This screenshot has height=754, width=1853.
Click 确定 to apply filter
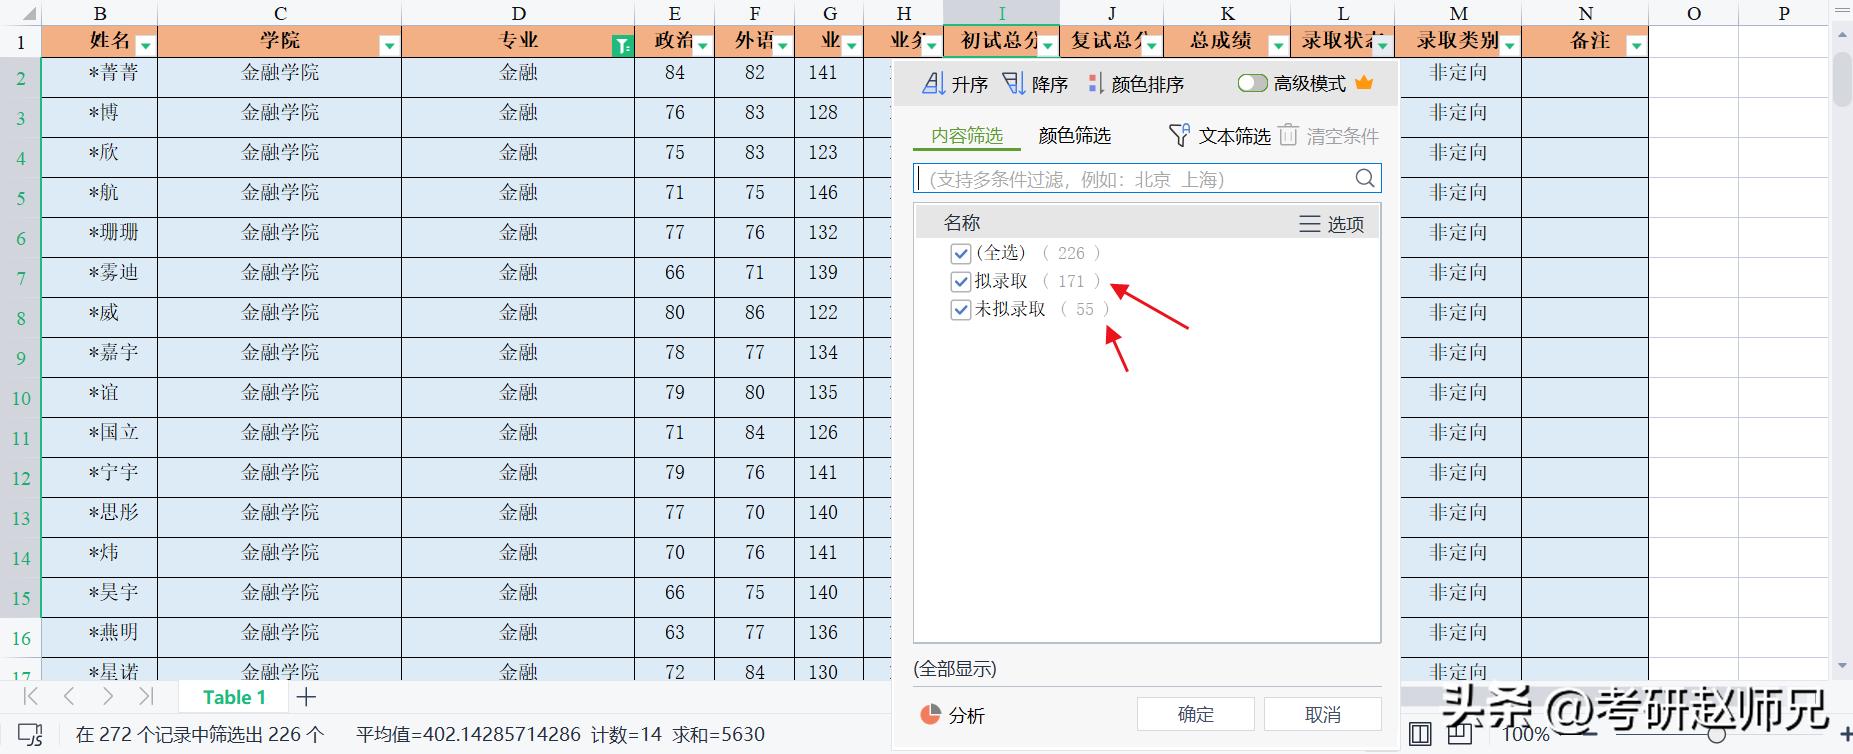[1196, 714]
